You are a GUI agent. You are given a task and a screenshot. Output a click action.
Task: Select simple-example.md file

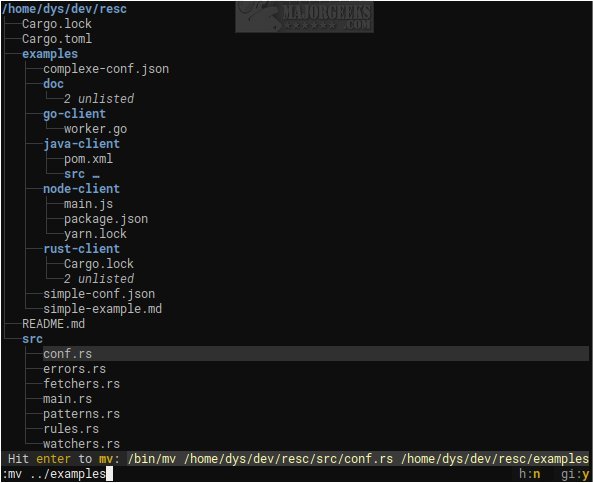tap(102, 309)
